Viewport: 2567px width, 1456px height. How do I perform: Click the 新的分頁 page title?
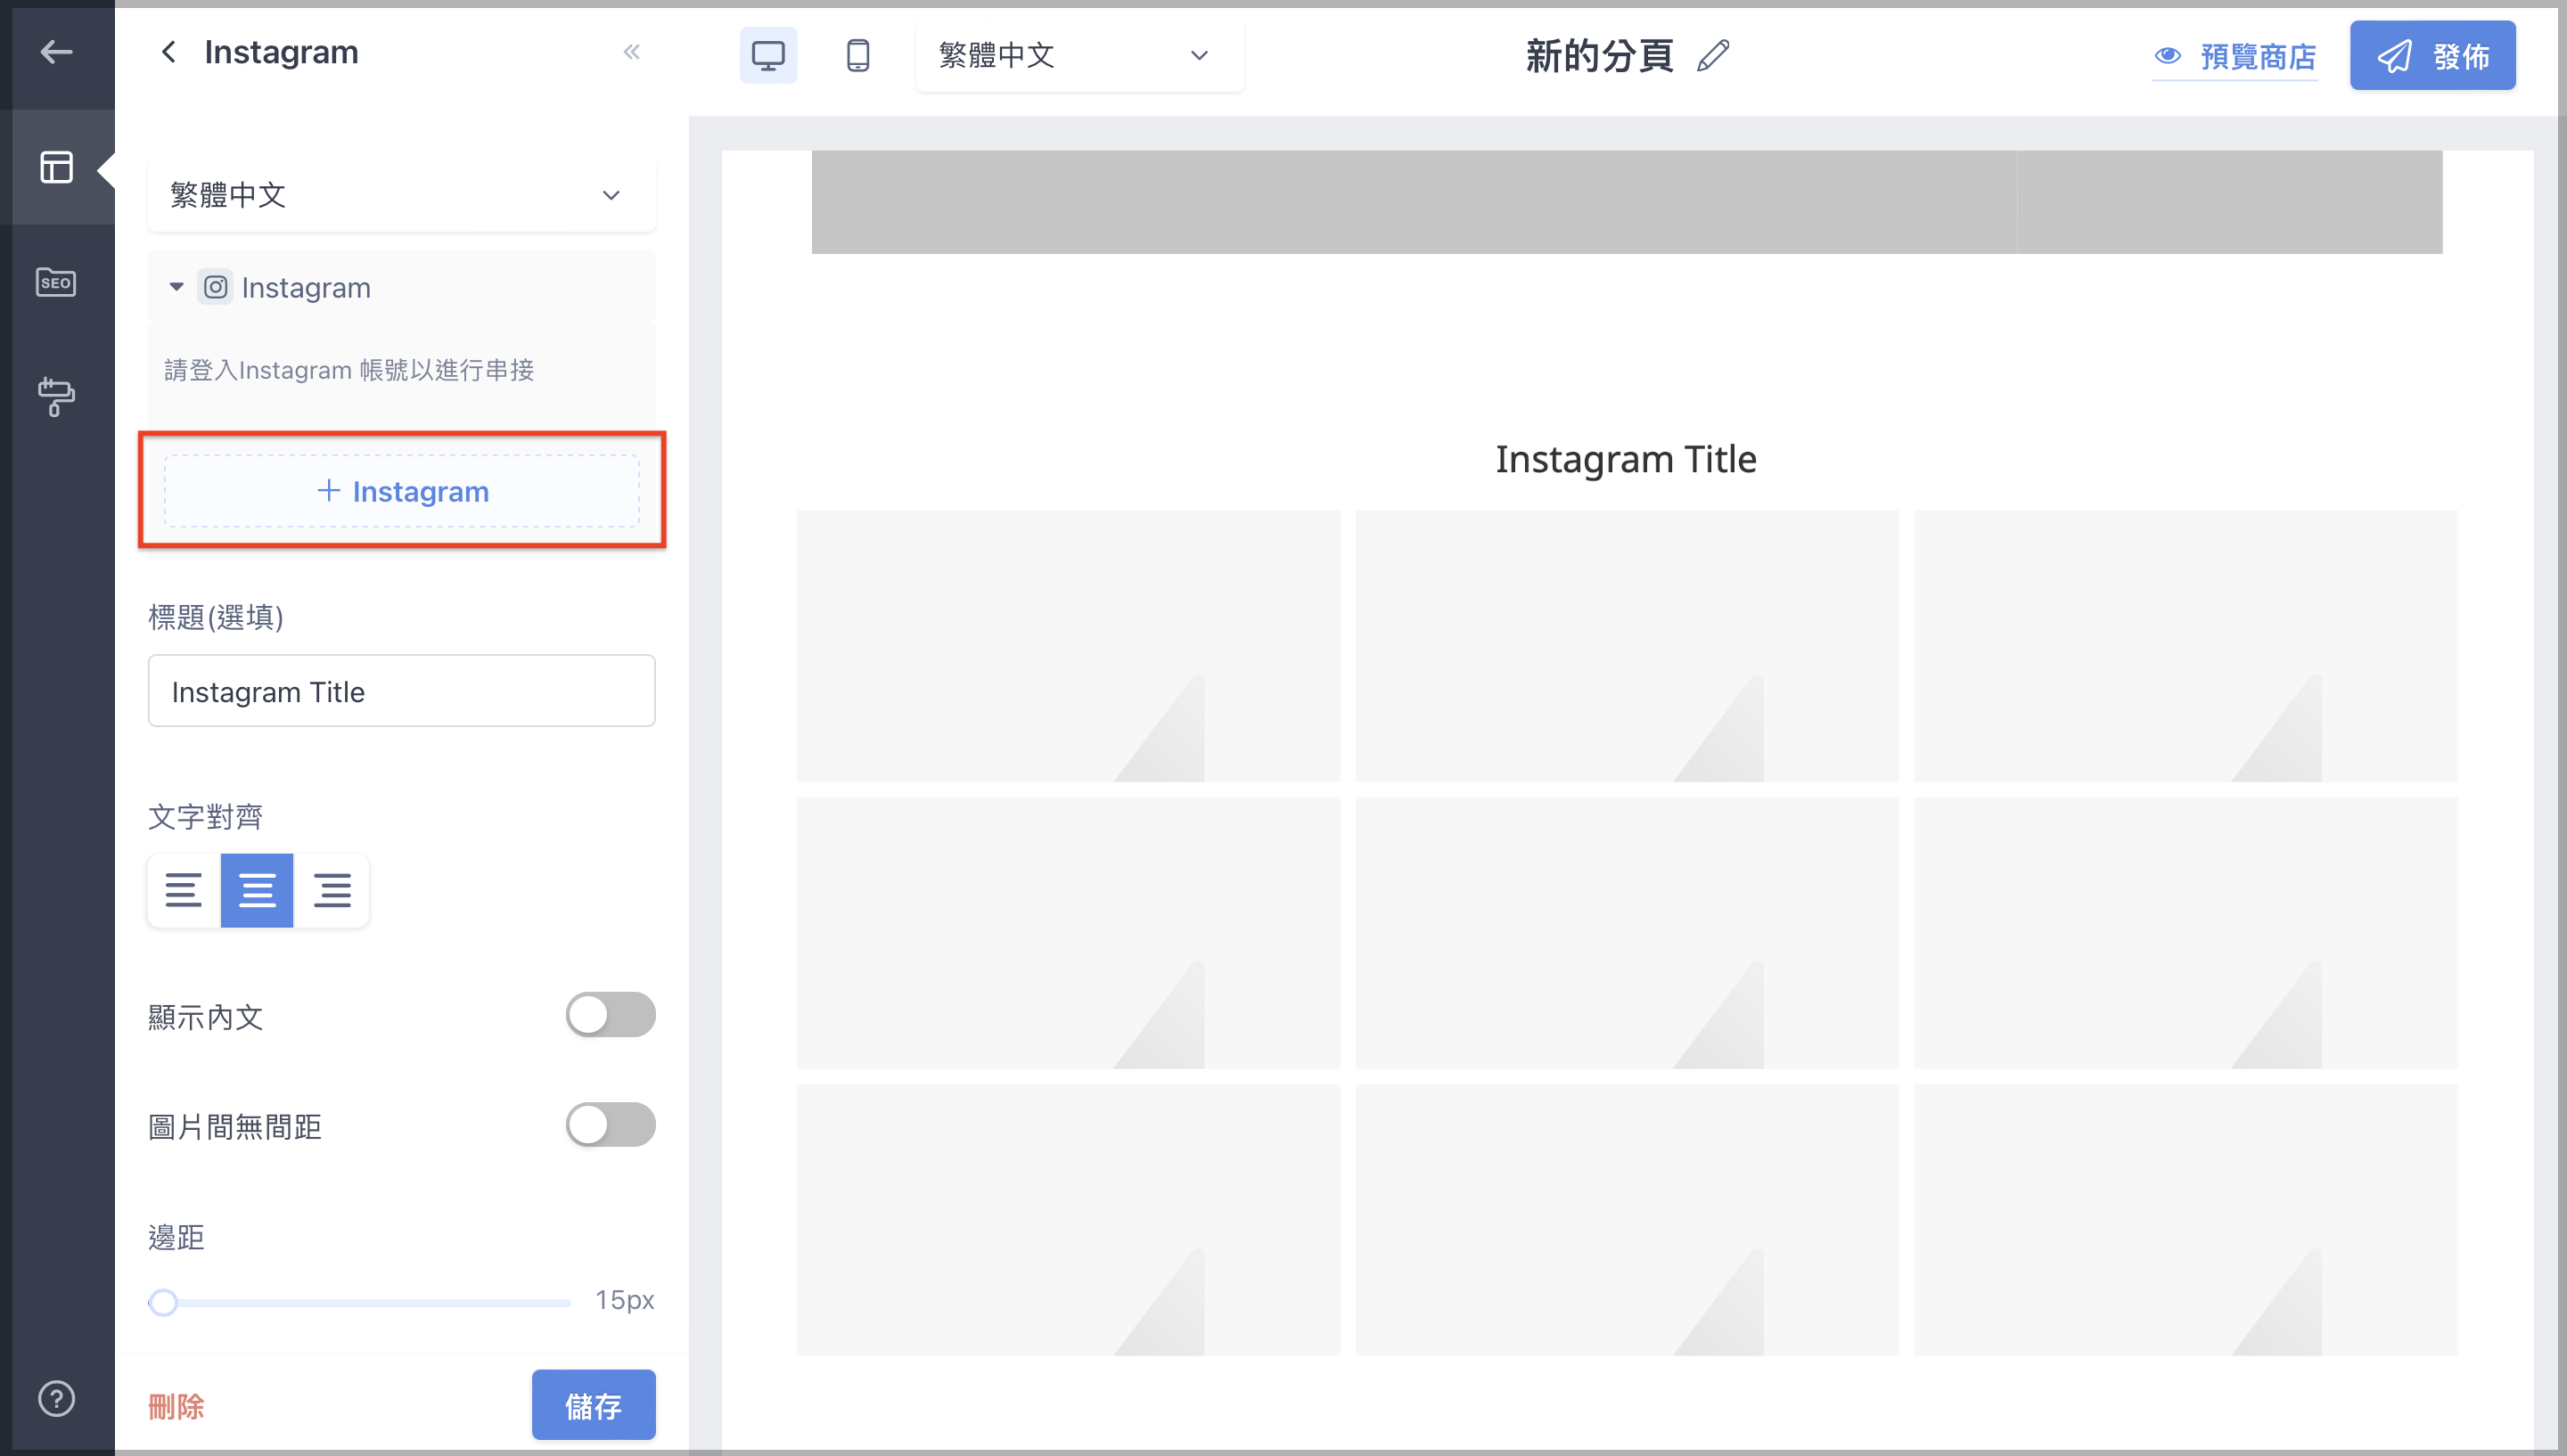click(x=1600, y=56)
